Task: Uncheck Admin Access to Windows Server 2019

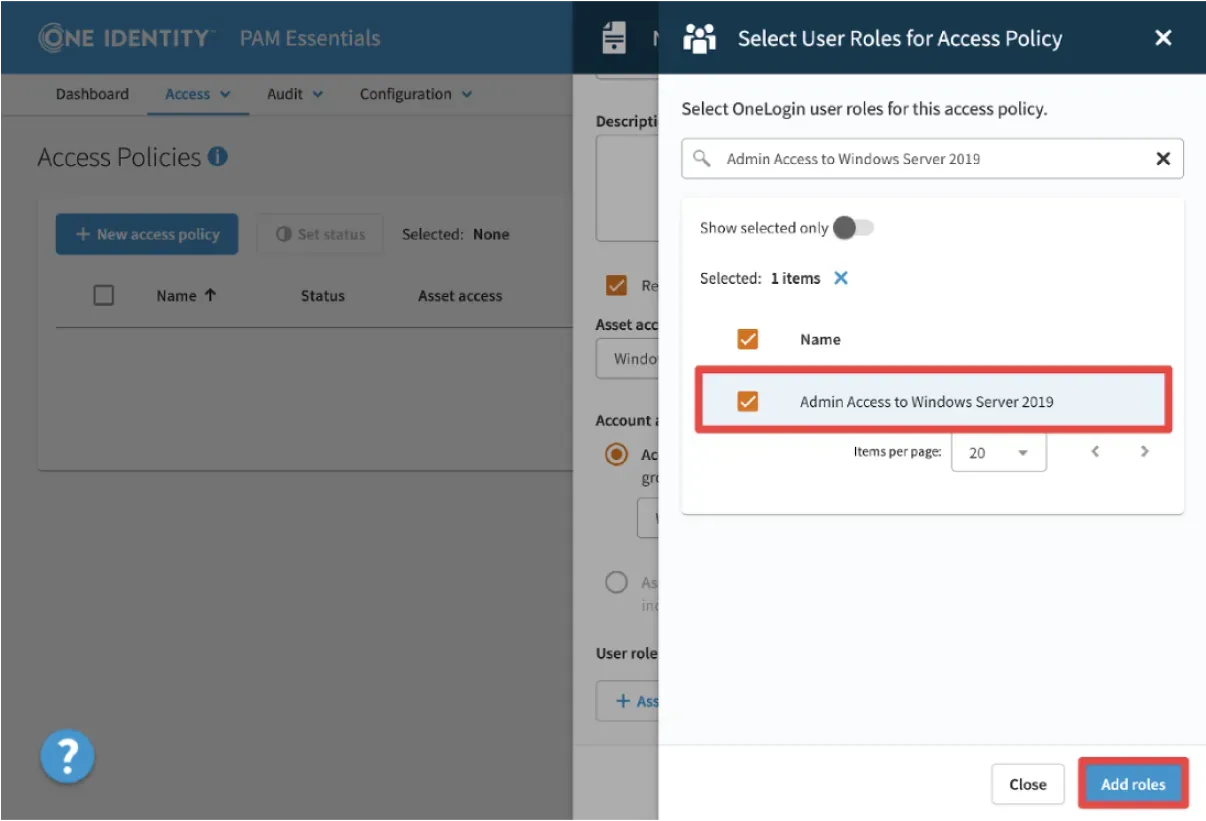Action: (x=747, y=401)
